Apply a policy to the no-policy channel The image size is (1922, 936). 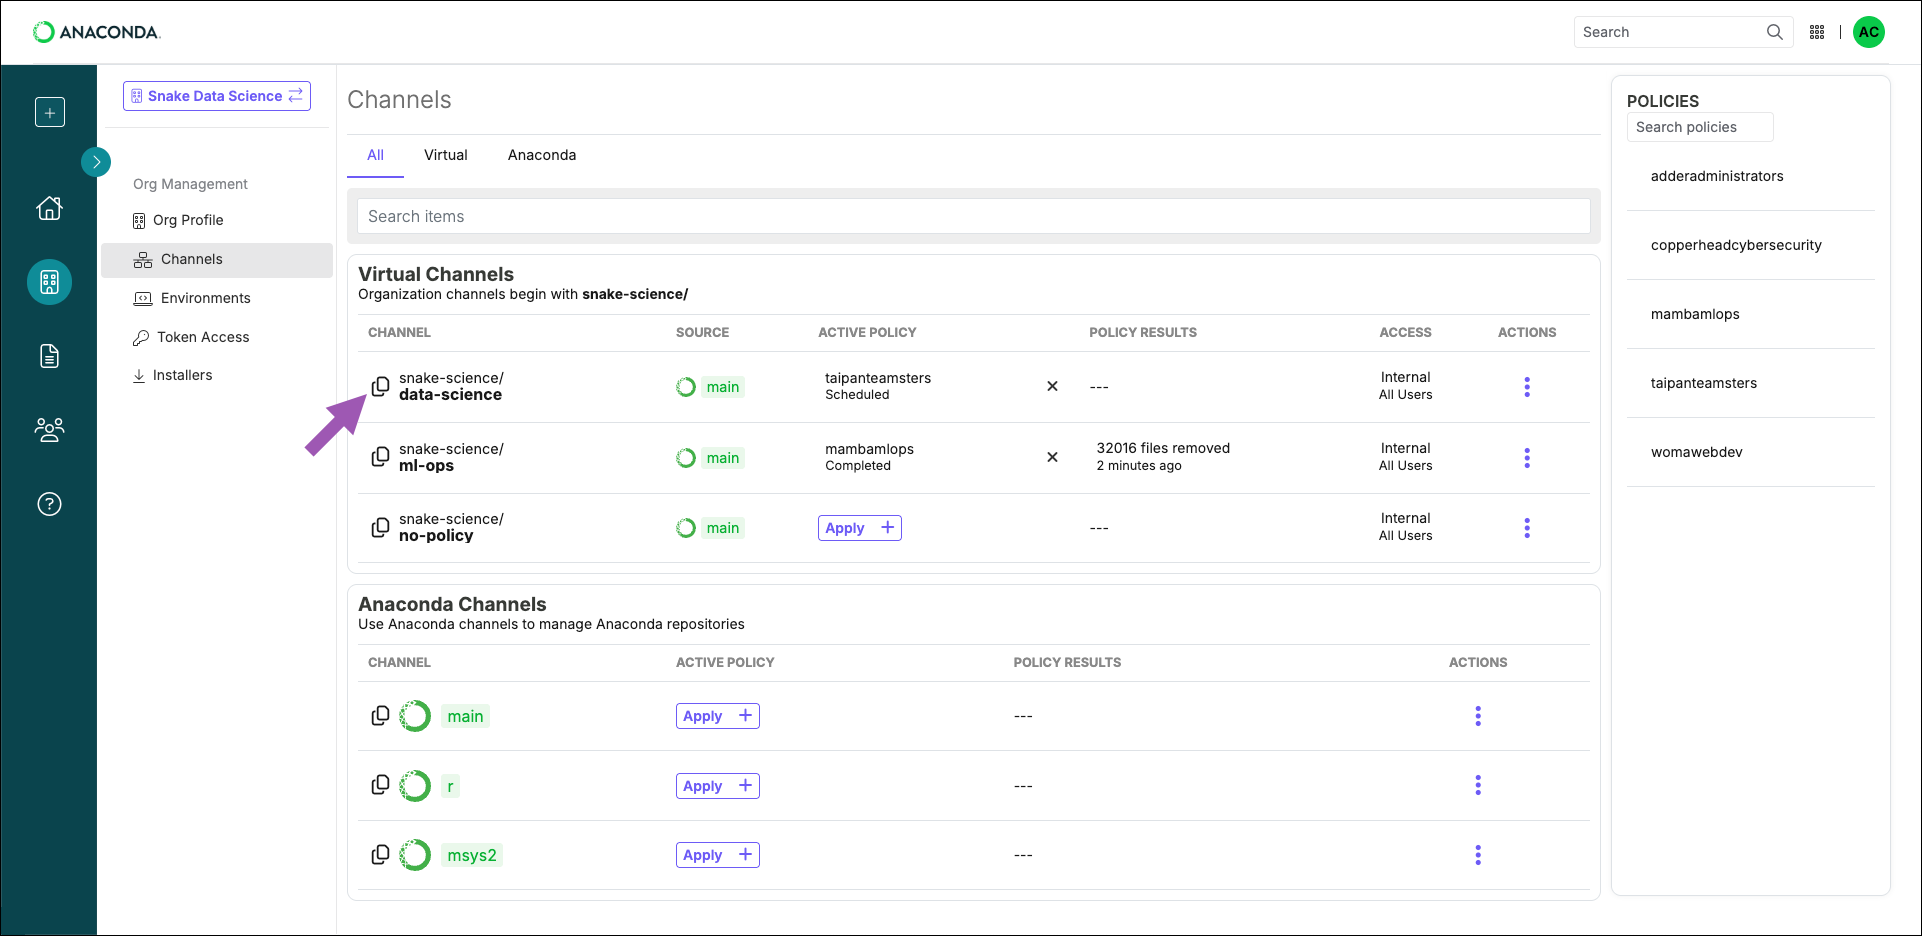pos(860,528)
